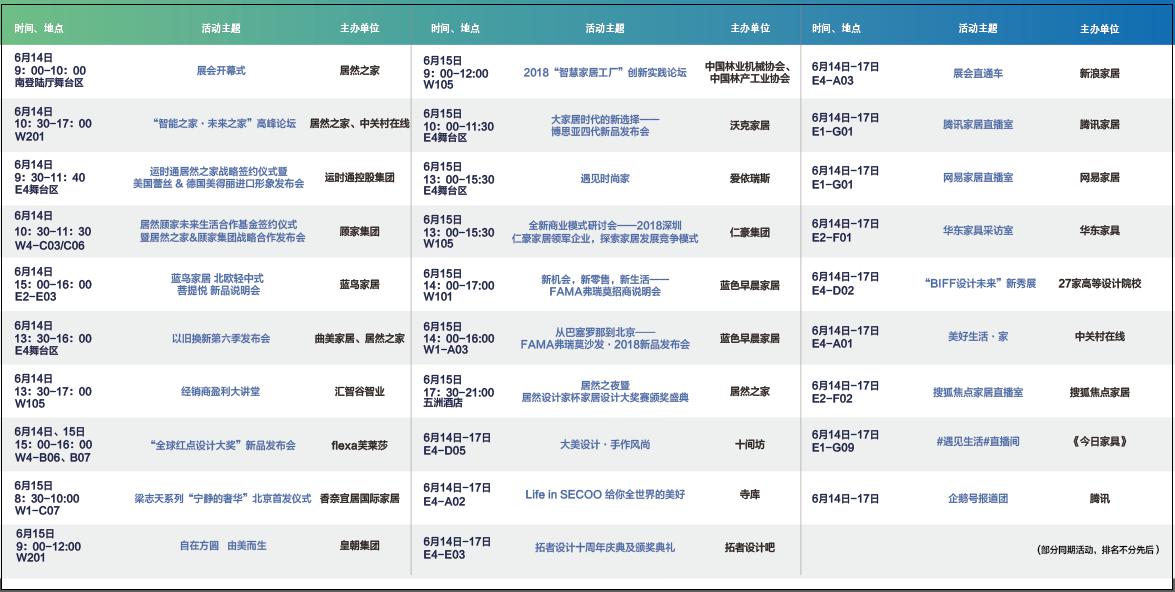The width and height of the screenshot is (1175, 592).
Task: Select the organizer 中关村在线 beside 美好生活·家
Action: pos(1099,337)
